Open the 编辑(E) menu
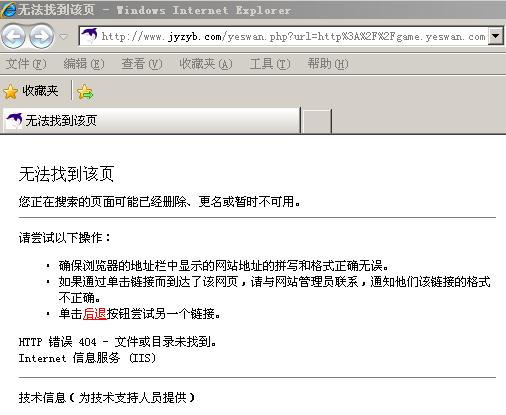506x415 pixels. click(84, 64)
